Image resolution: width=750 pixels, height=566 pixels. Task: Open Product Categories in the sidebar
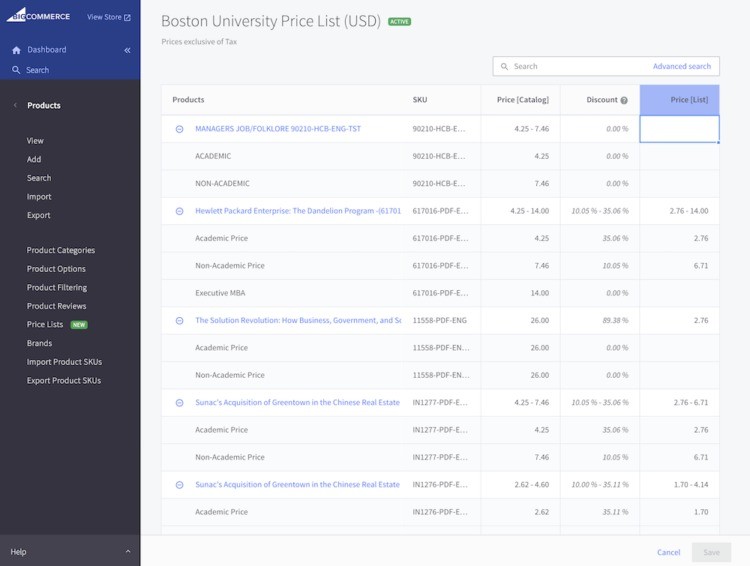pyautogui.click(x=61, y=250)
